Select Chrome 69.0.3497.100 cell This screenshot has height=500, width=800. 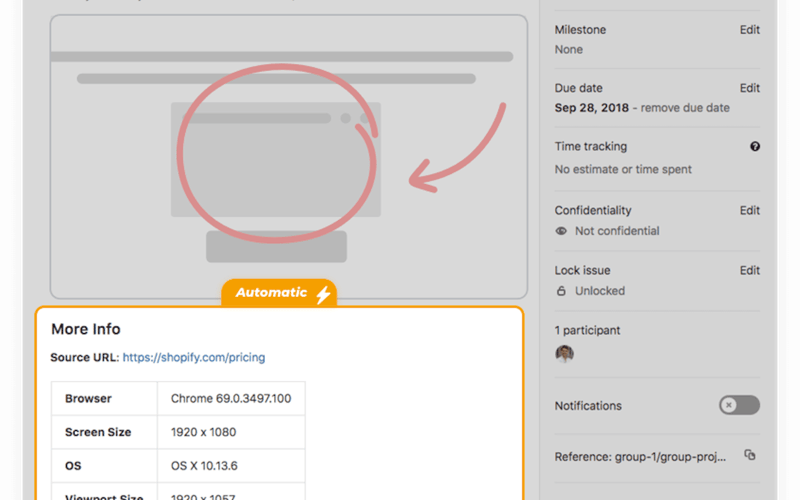click(231, 398)
